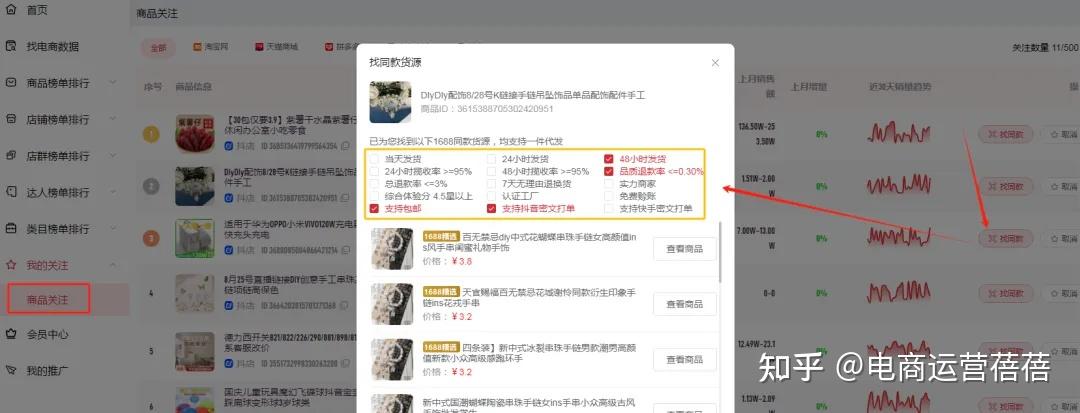1080x413 pixels.
Task: Click the silver rank 2 badge
Action: pyautogui.click(x=151, y=186)
